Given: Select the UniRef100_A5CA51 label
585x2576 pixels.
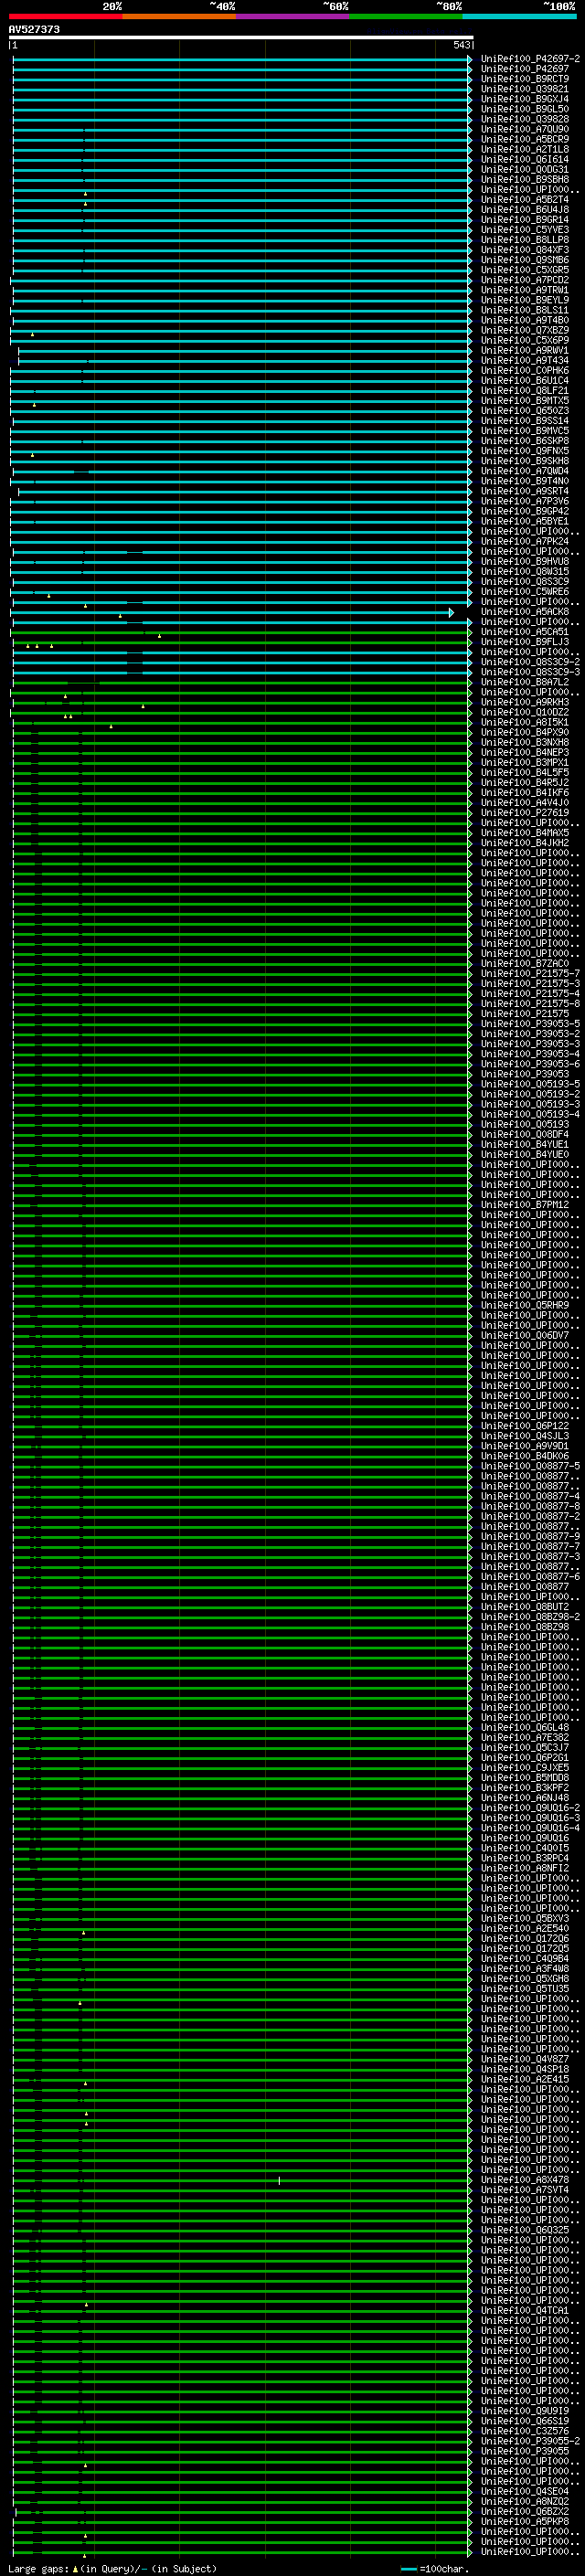Looking at the screenshot, I should 525,632.
